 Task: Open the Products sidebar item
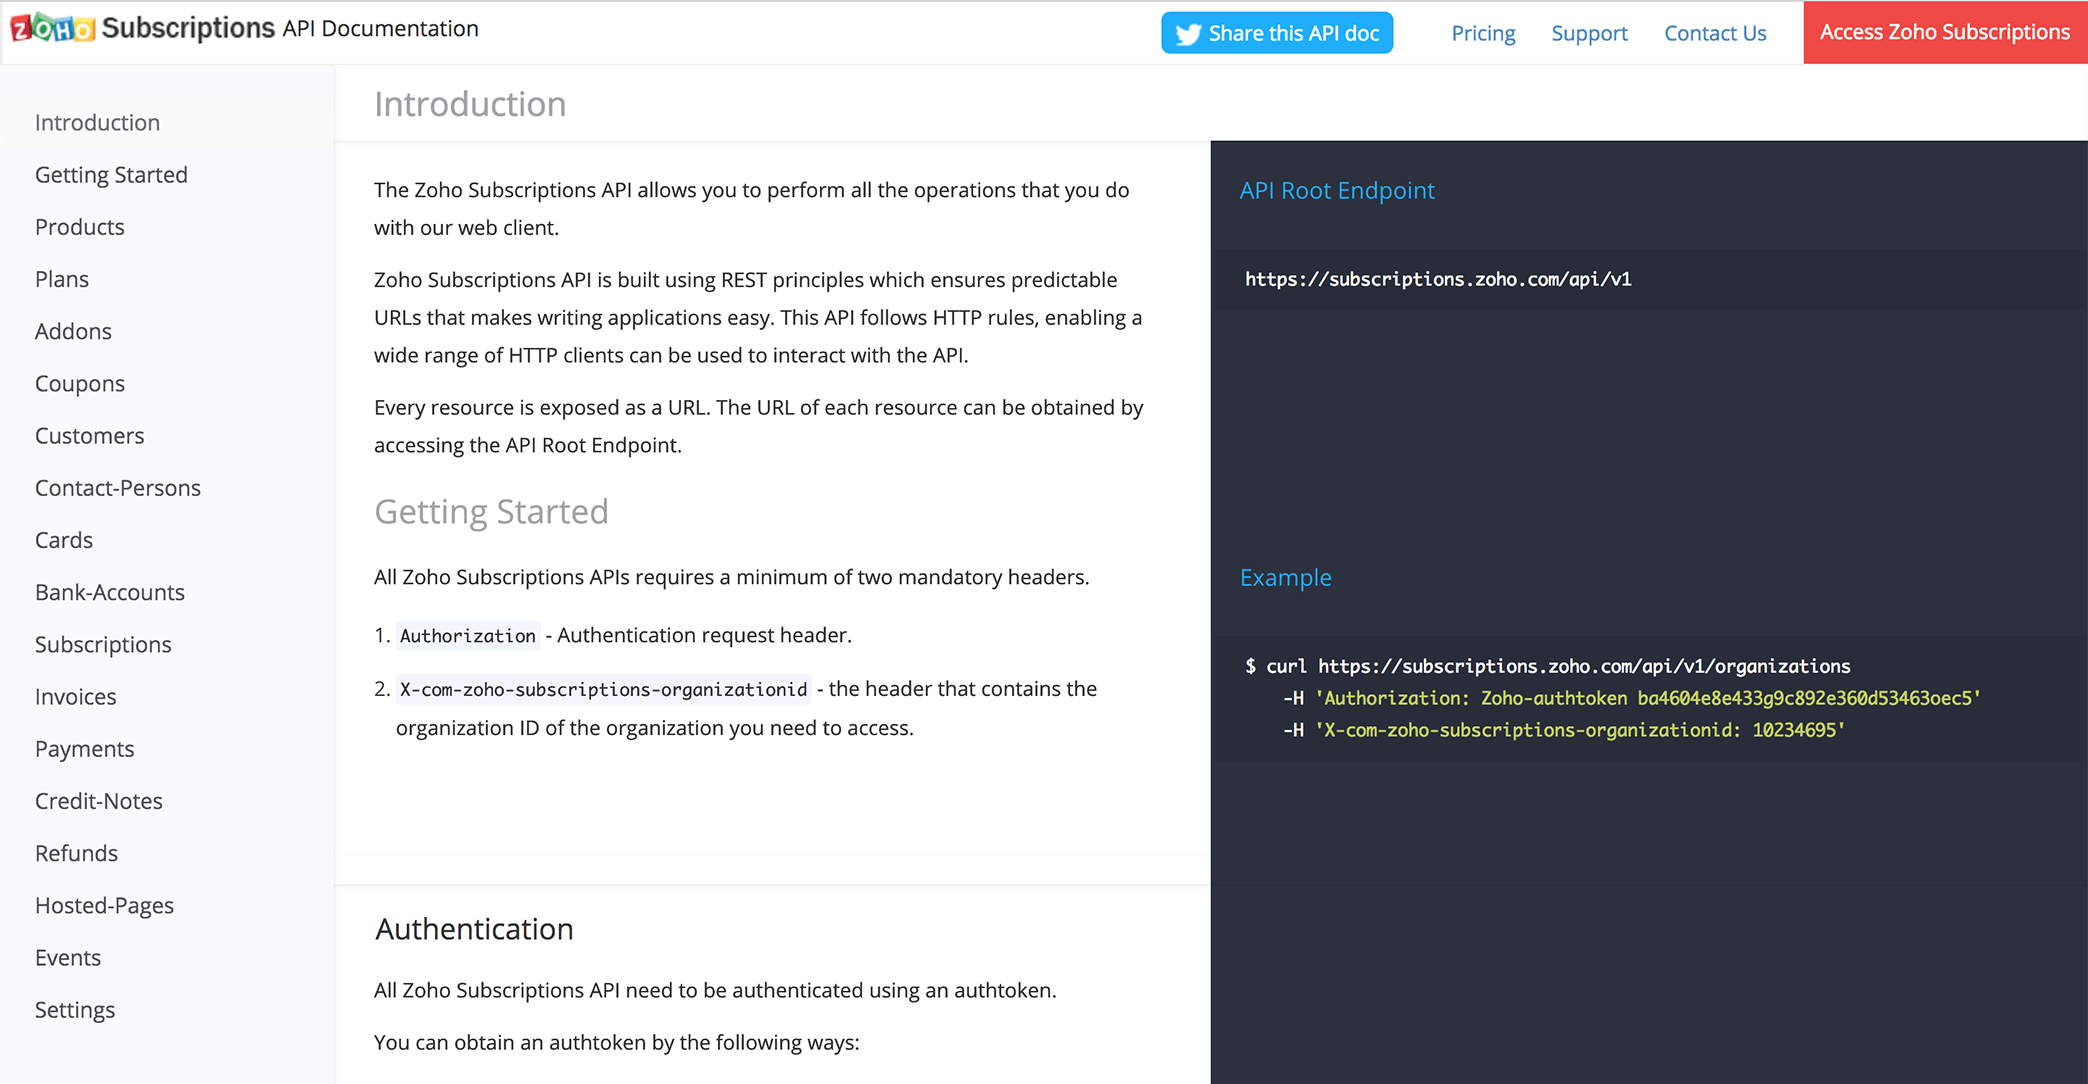tap(79, 227)
